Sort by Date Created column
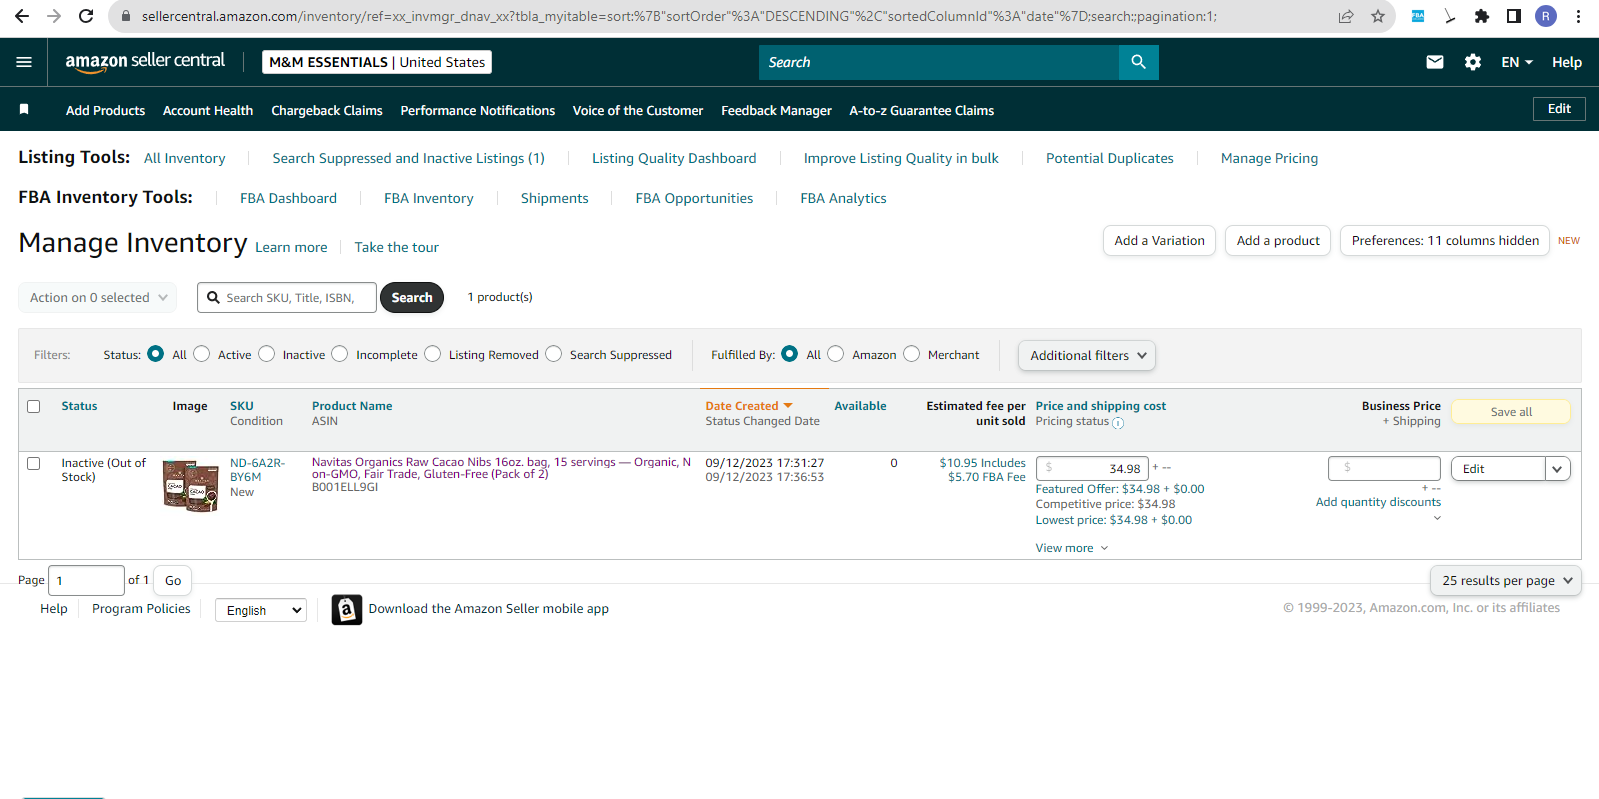1599x799 pixels. [x=749, y=406]
